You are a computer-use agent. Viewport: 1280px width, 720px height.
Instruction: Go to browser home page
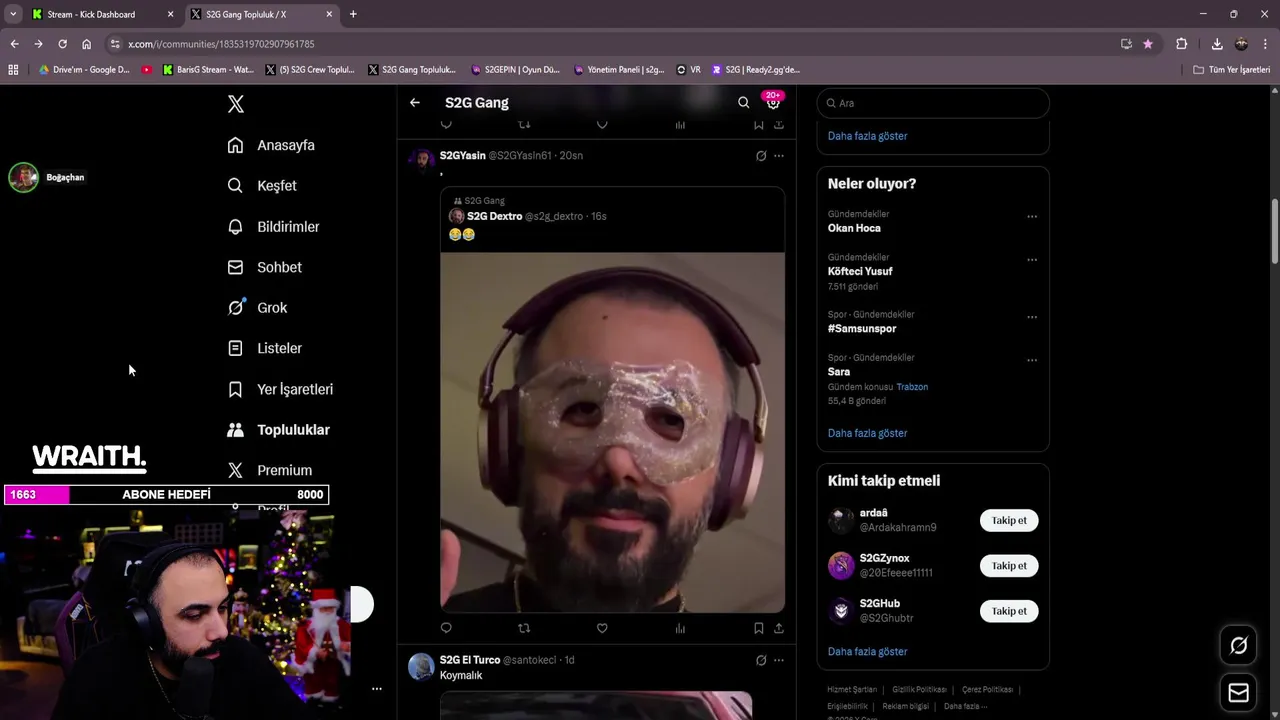[x=86, y=44]
